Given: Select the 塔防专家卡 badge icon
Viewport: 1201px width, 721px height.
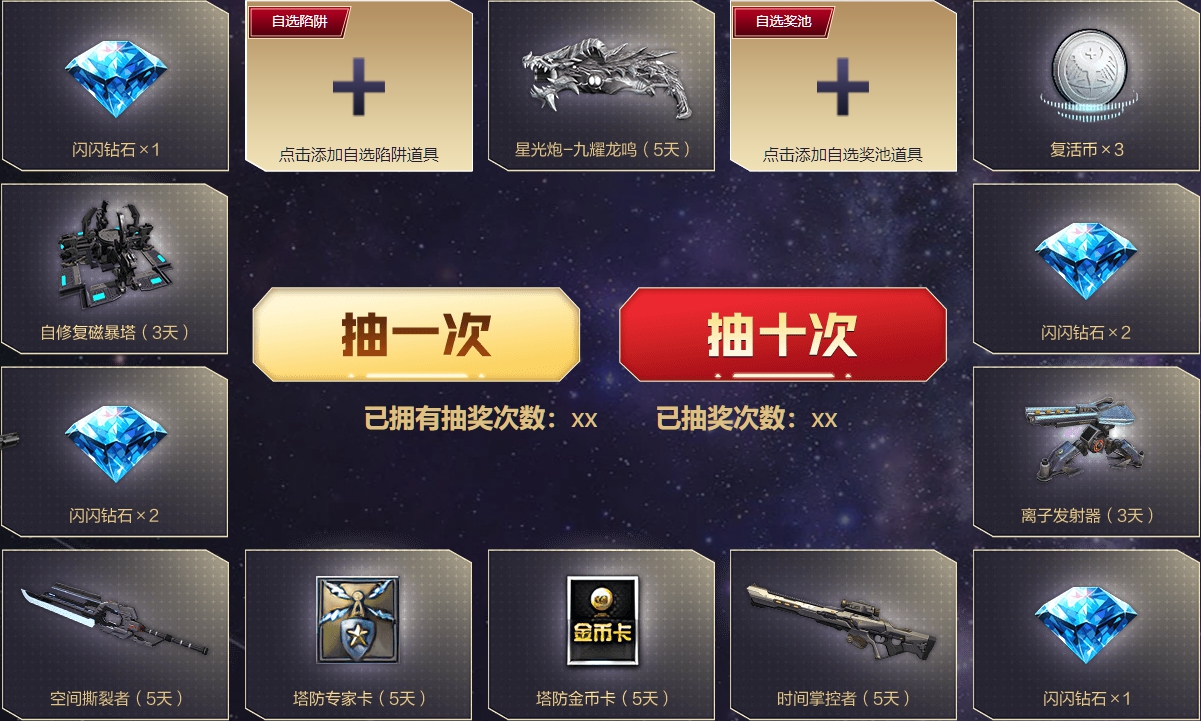Looking at the screenshot, I should [357, 620].
